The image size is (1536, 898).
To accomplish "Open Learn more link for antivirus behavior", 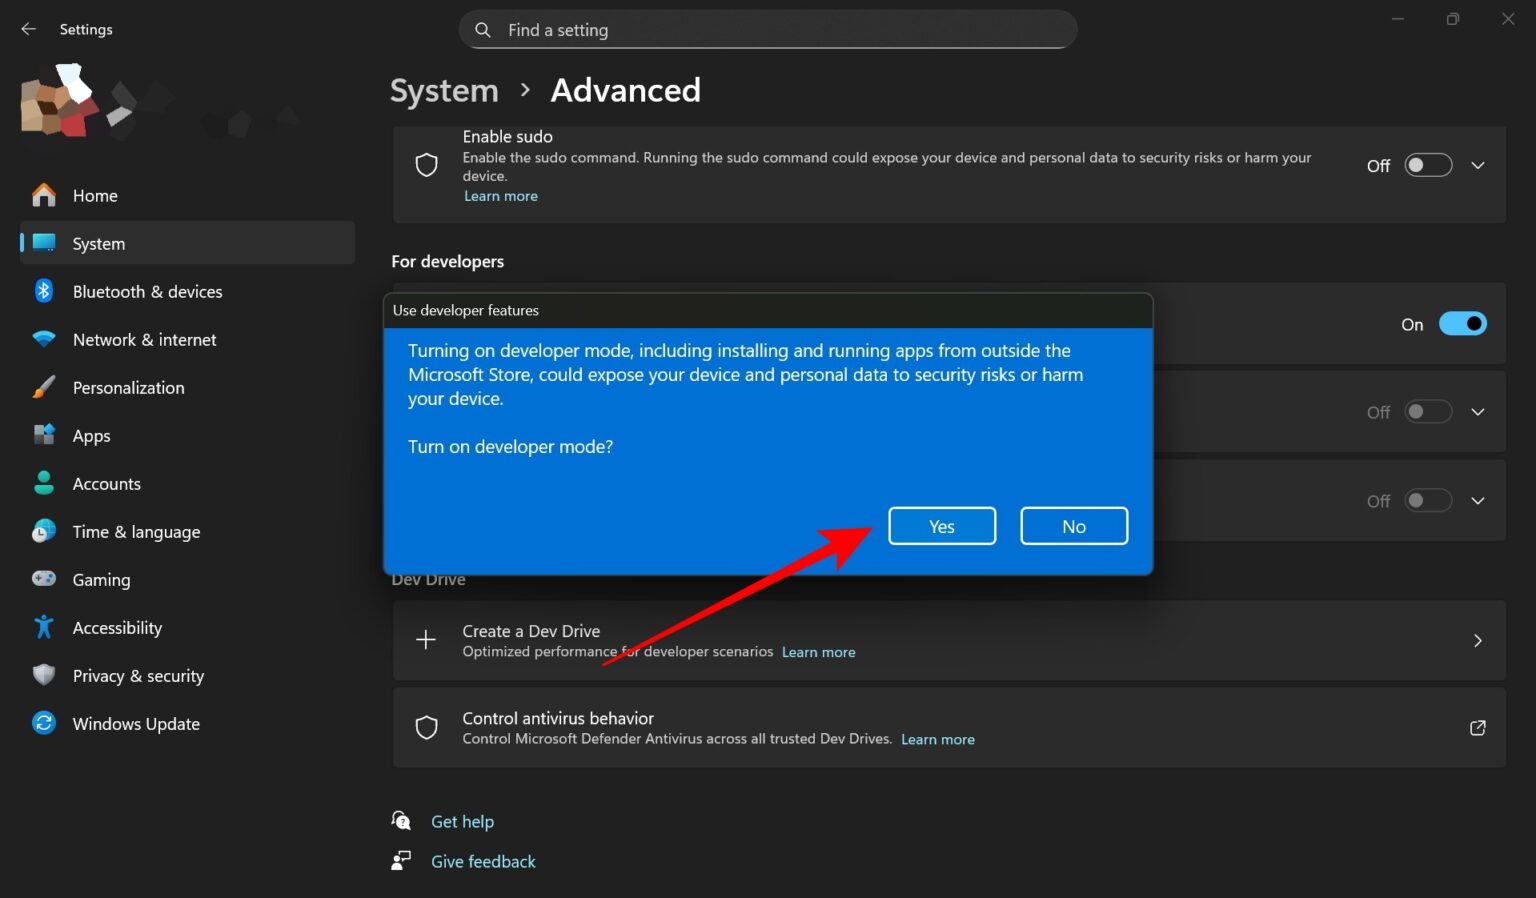I will coord(937,739).
